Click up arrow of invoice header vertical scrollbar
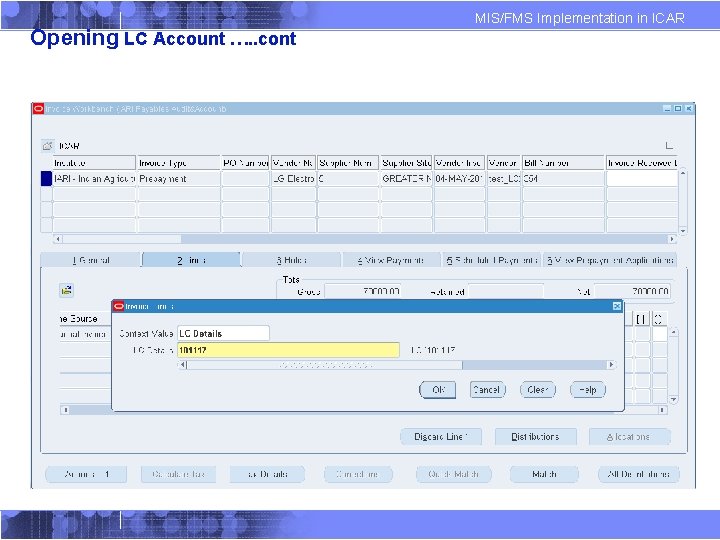The height and width of the screenshot is (540, 720). tap(683, 174)
